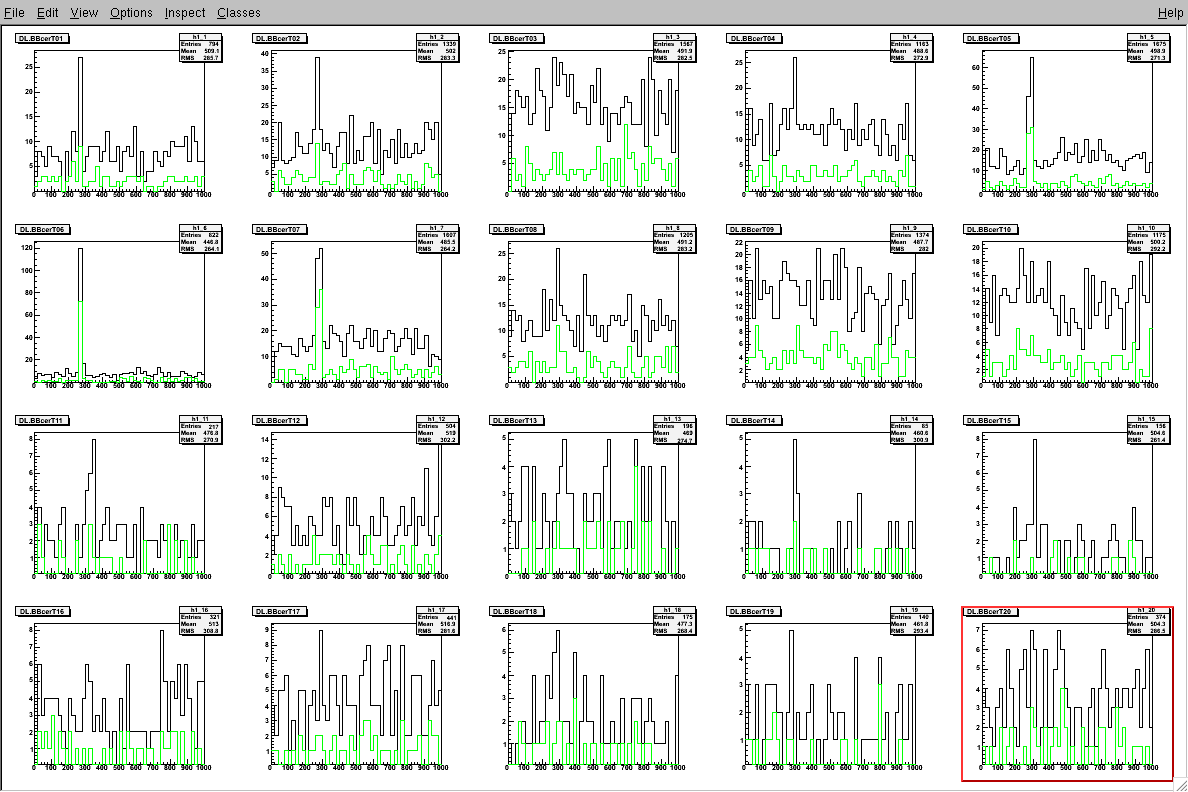Open the Help menu
The image size is (1188, 792).
pyautogui.click(x=1170, y=12)
